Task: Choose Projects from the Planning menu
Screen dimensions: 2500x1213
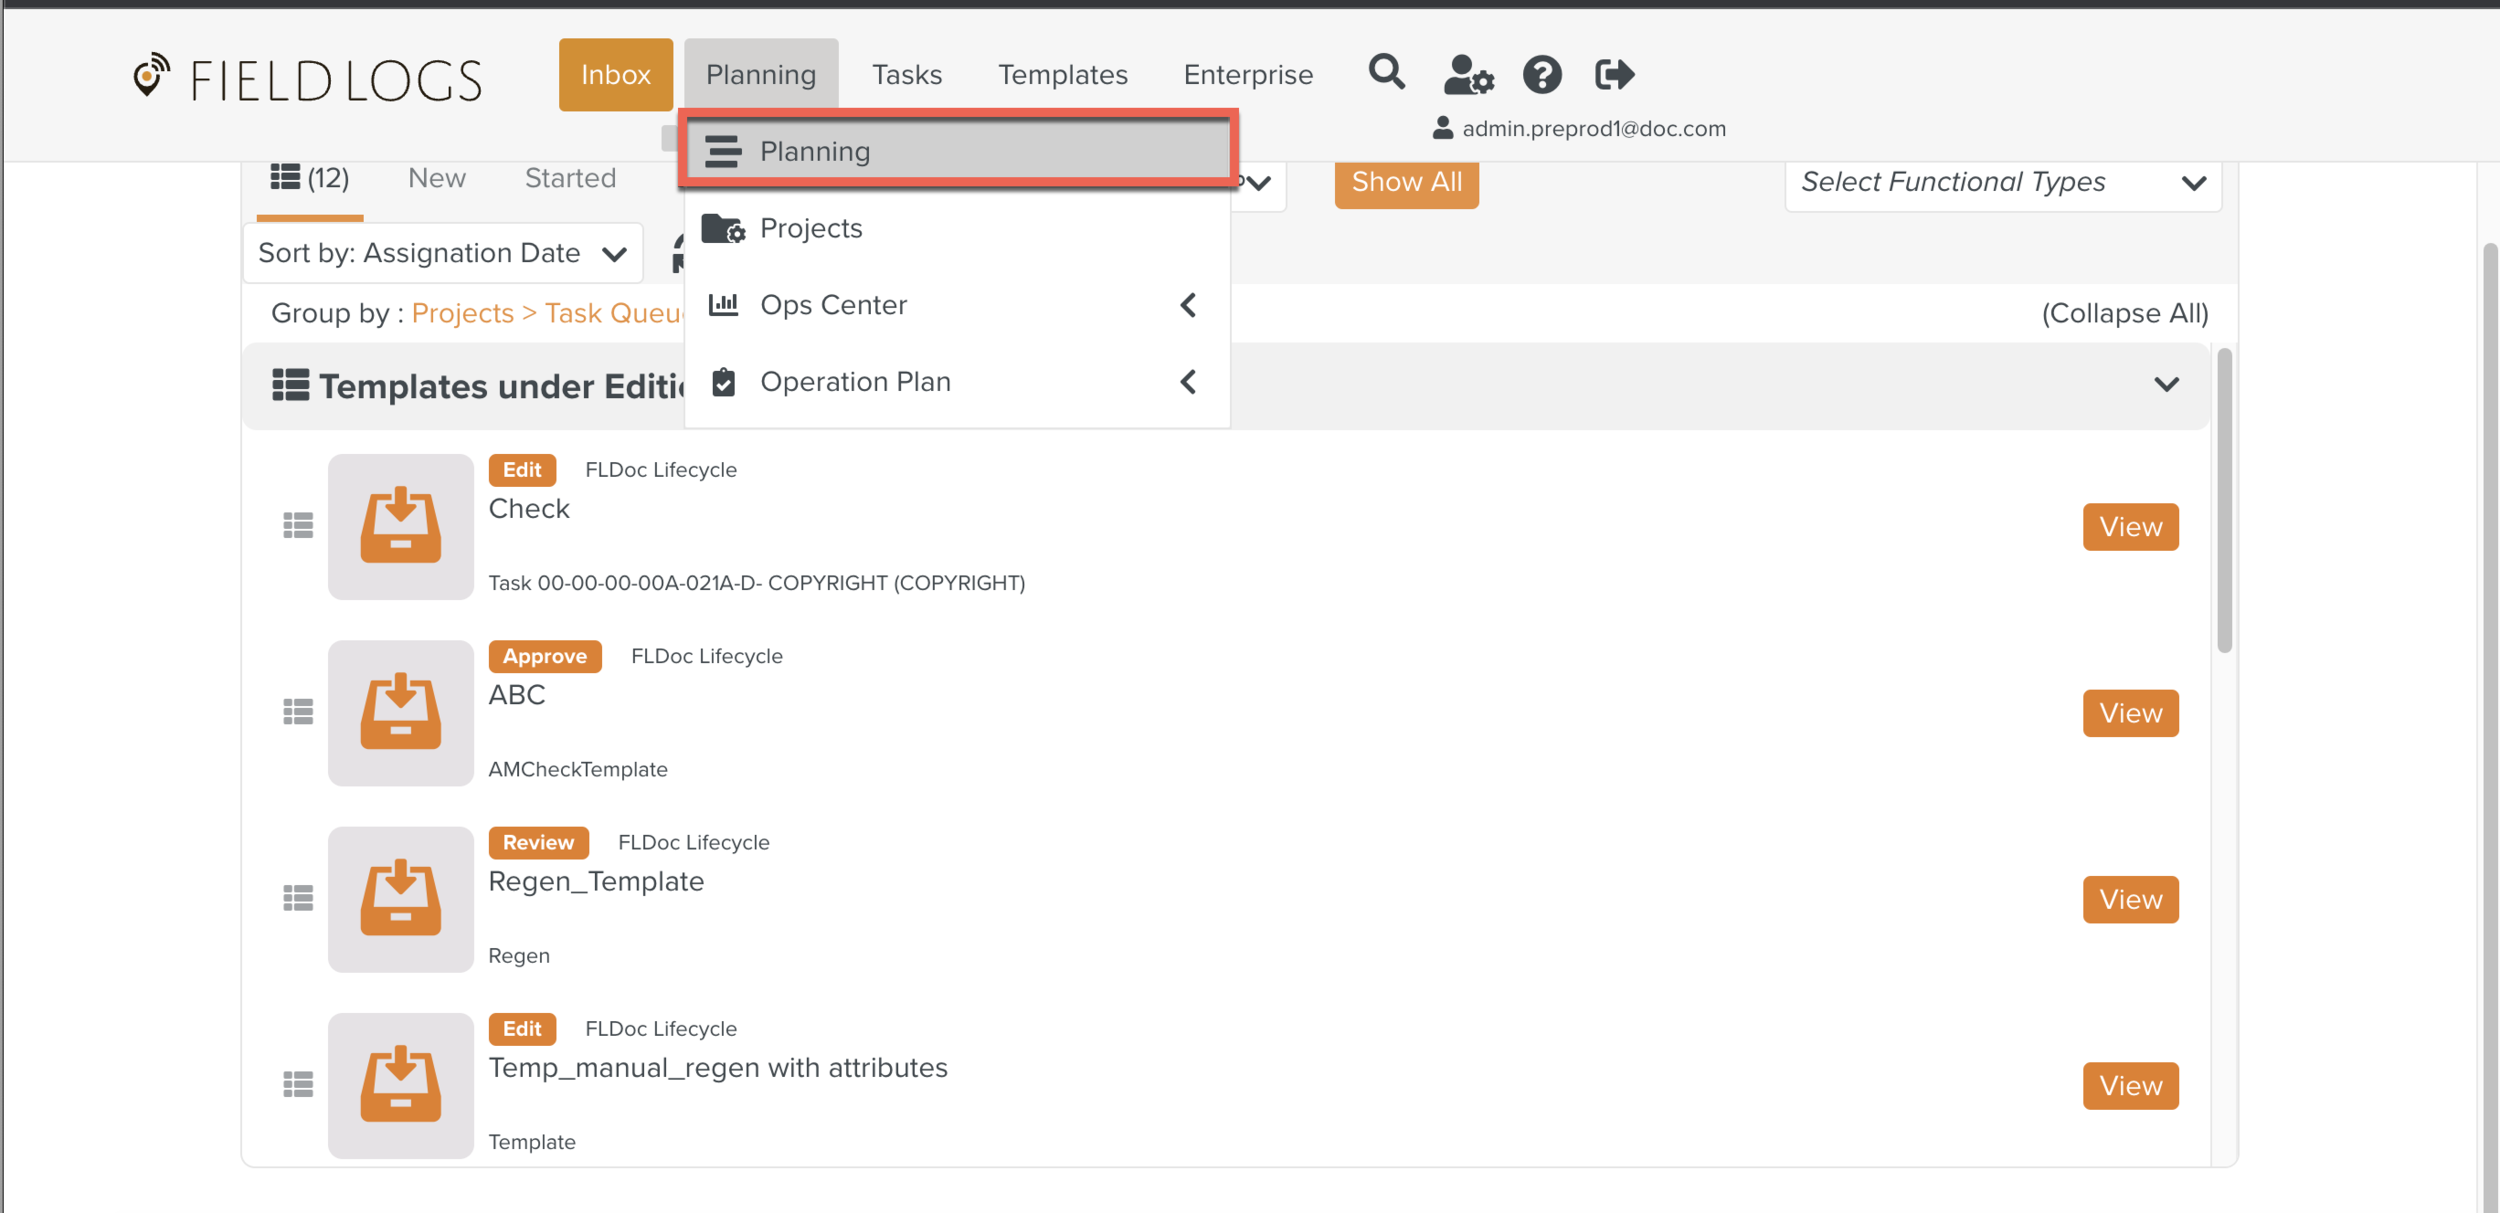Action: click(810, 228)
